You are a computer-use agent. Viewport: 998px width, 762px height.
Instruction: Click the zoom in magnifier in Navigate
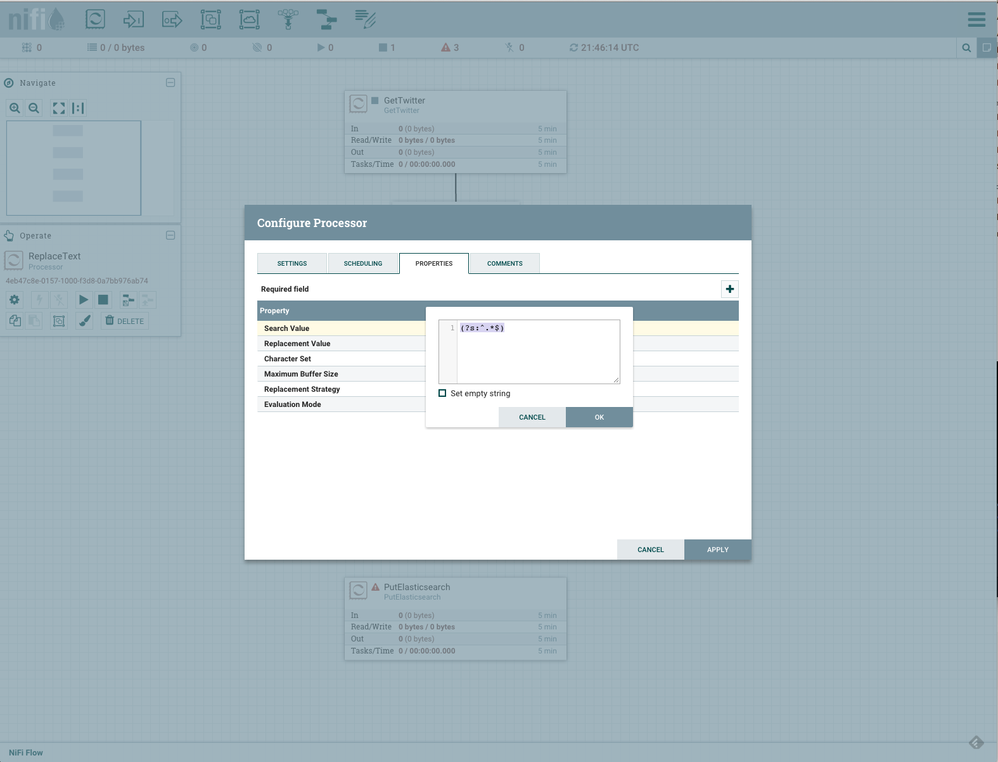(x=15, y=108)
